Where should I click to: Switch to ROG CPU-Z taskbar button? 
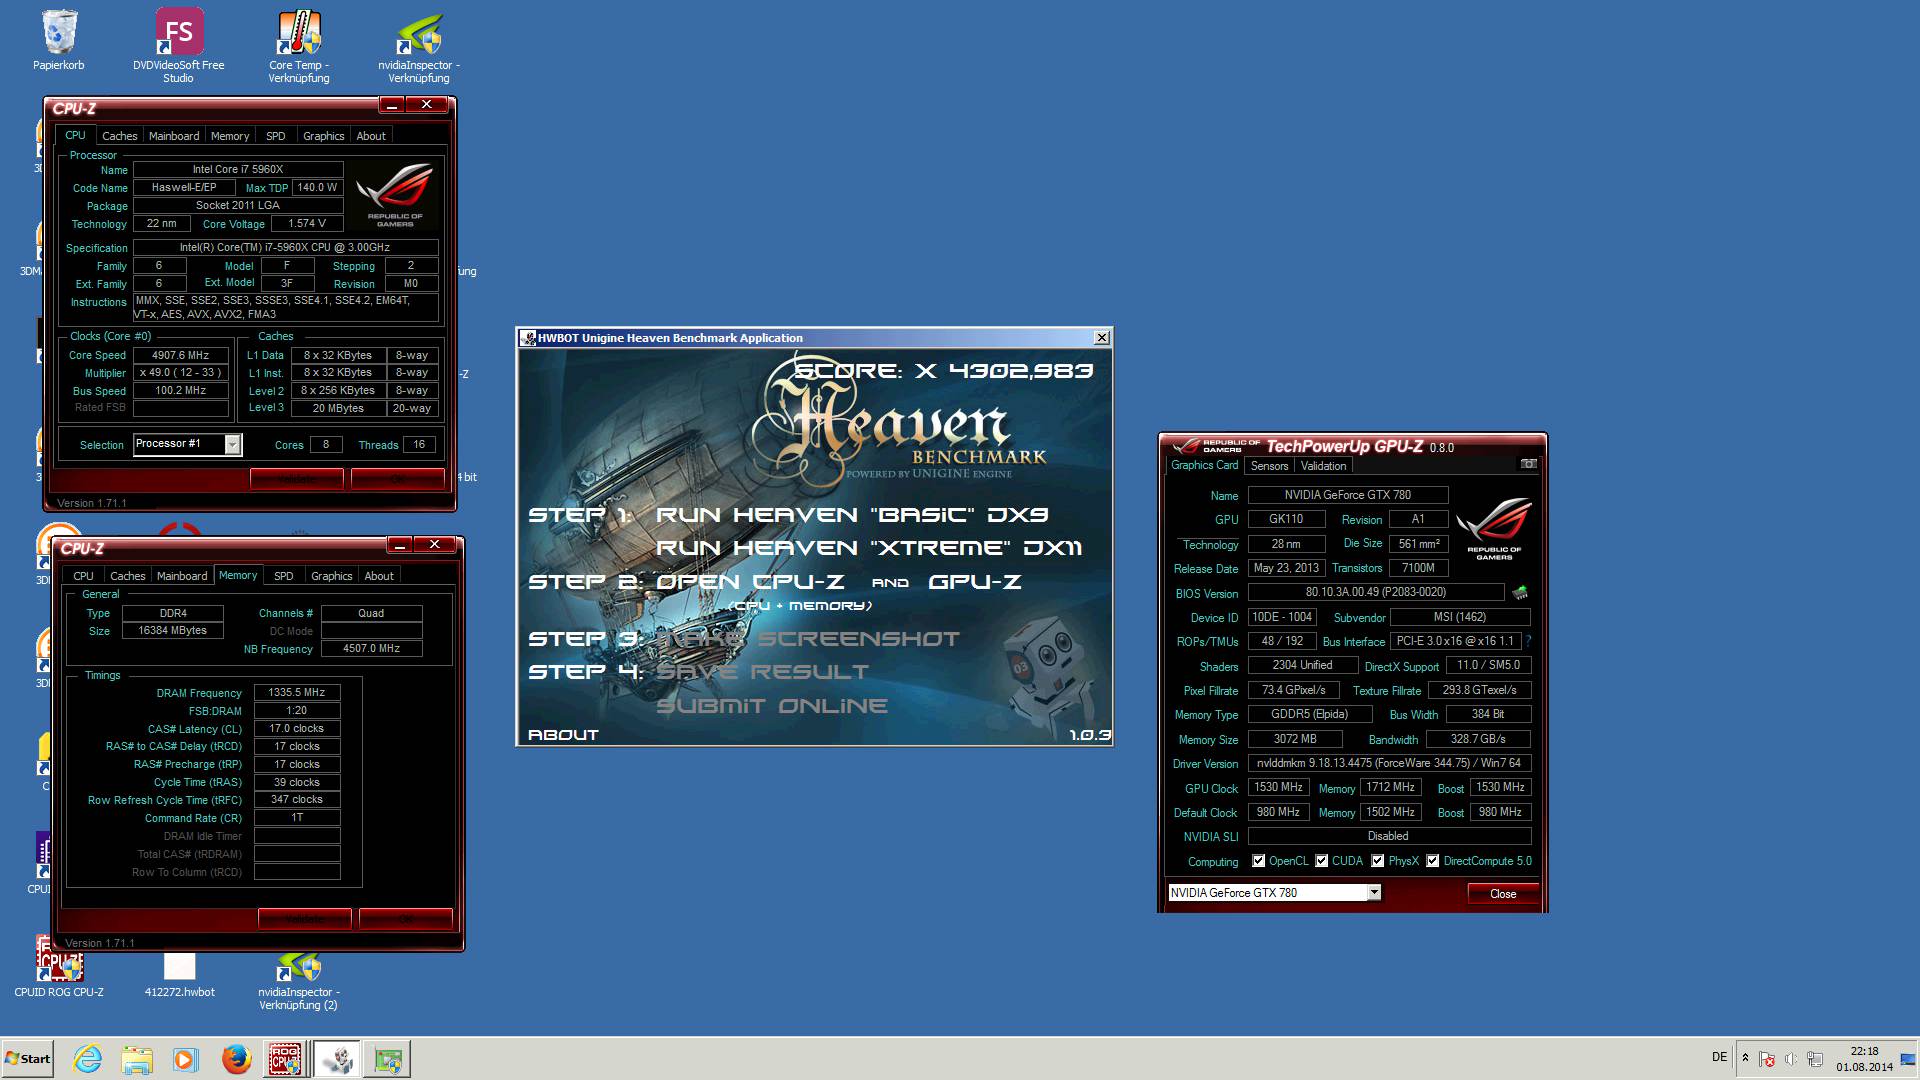coord(286,1059)
